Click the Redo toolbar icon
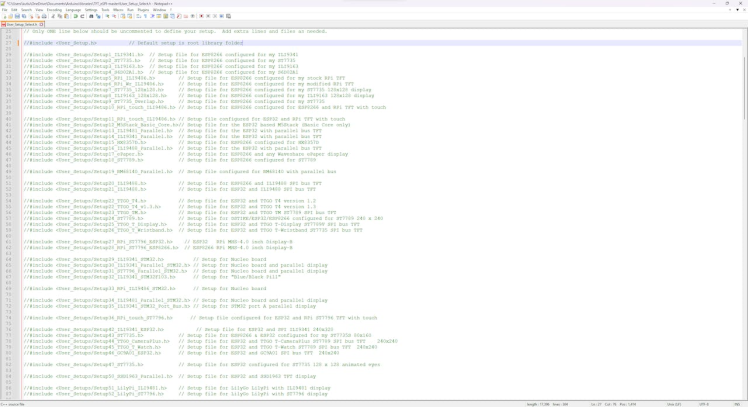The height and width of the screenshot is (407, 748). (82, 16)
